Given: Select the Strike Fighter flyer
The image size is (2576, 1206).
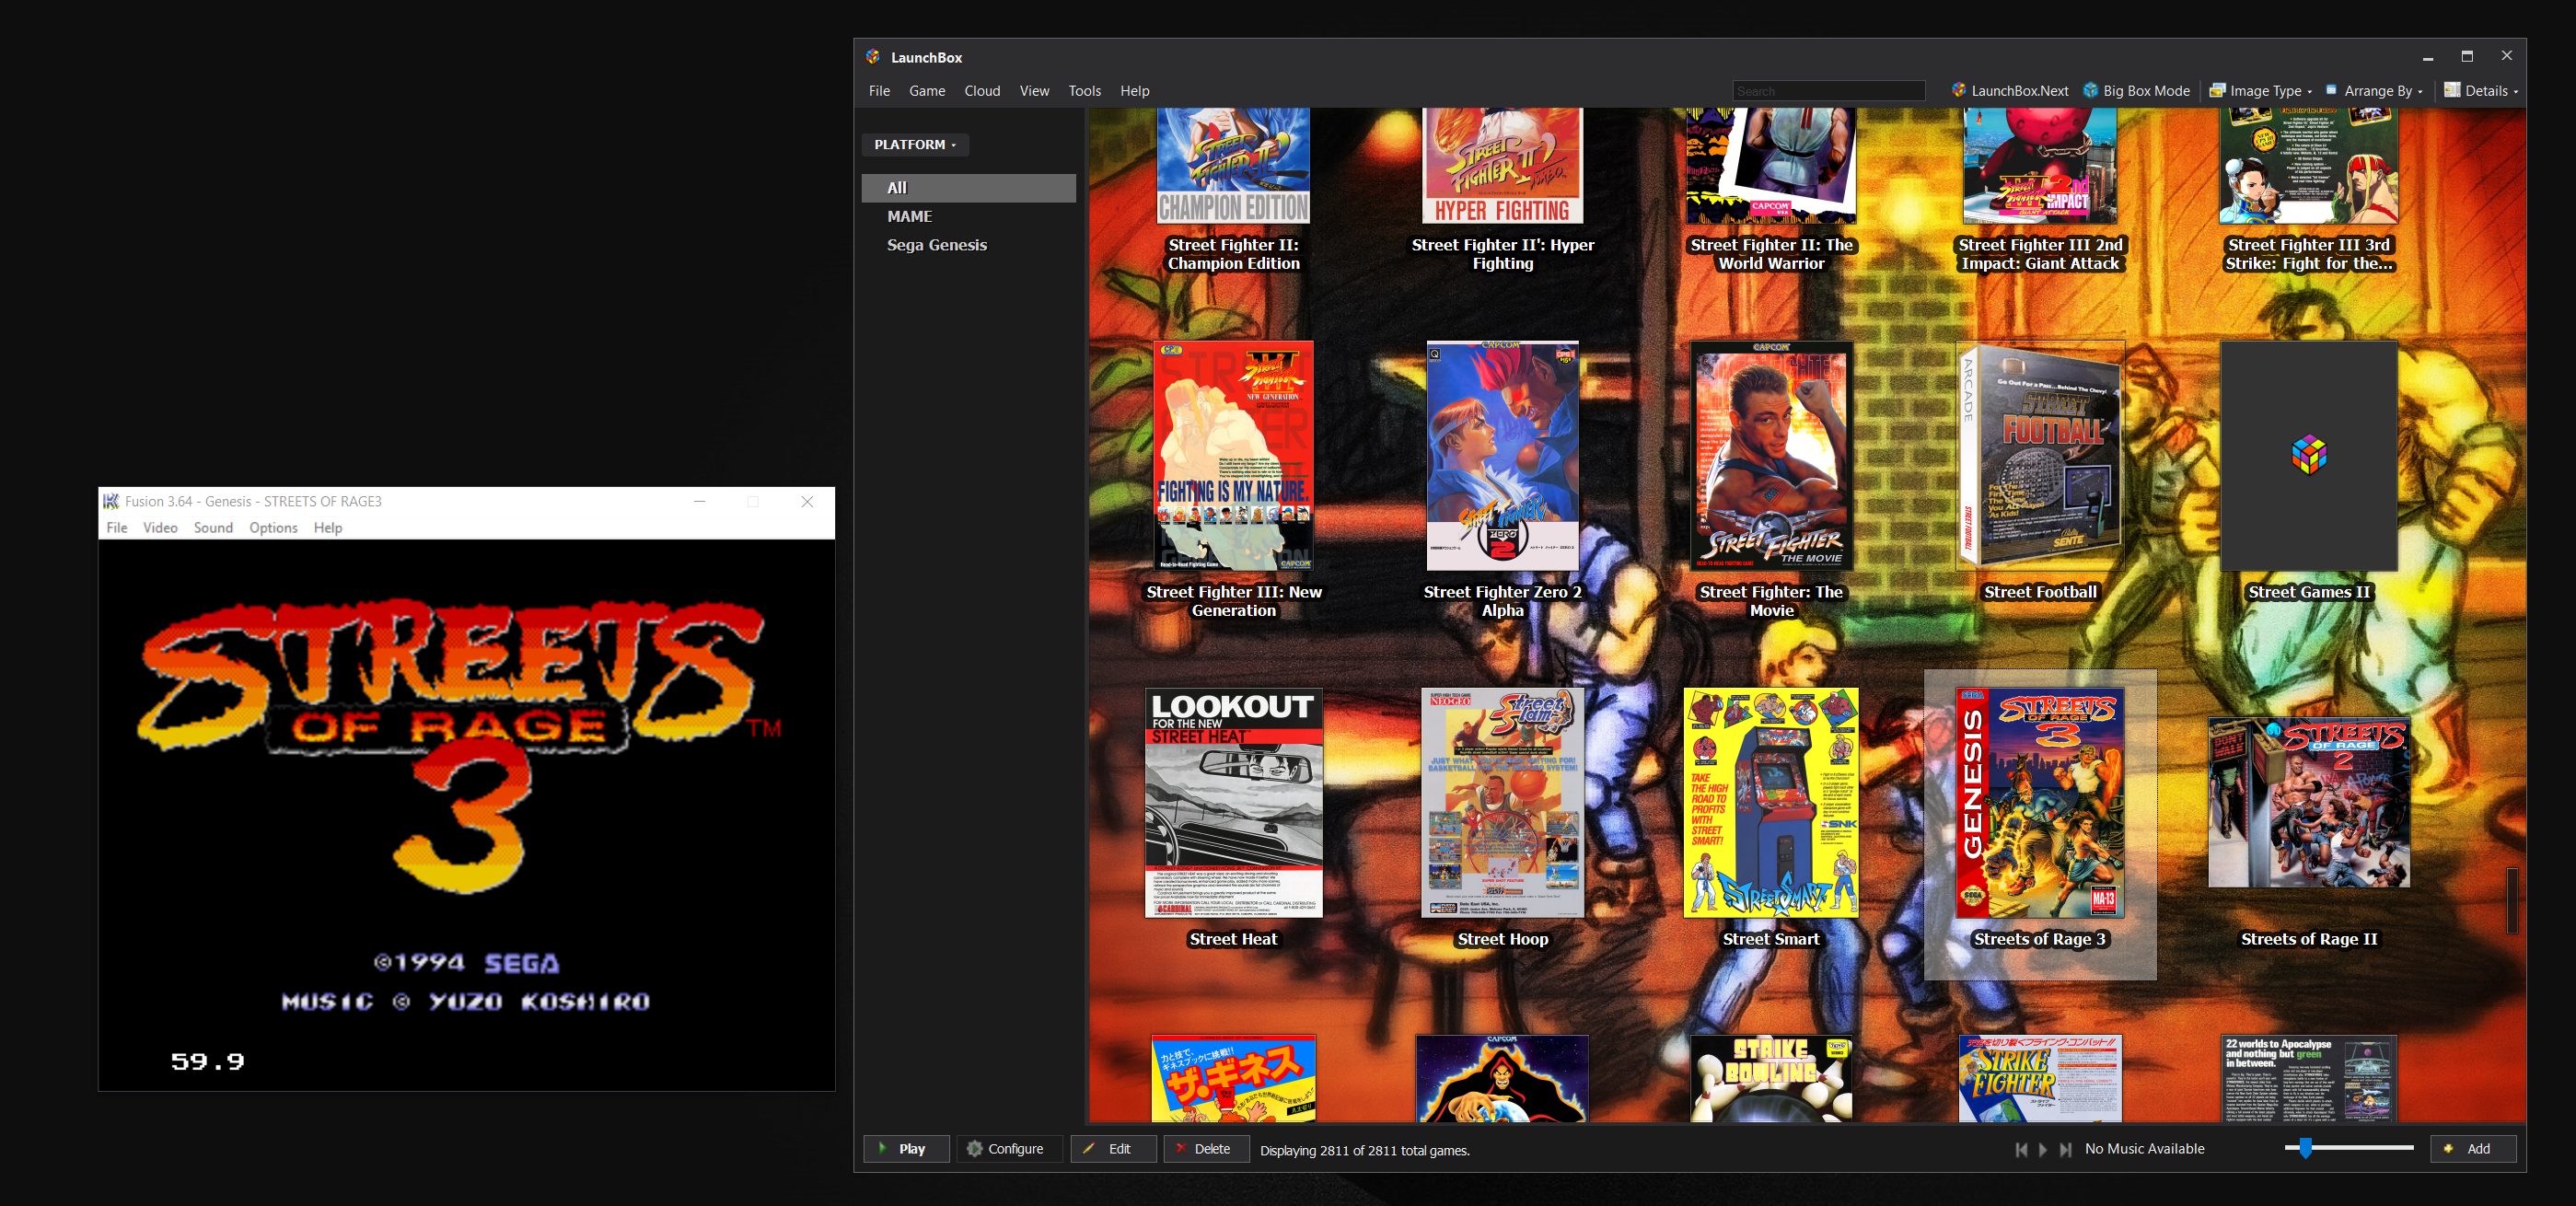Looking at the screenshot, I should tap(2040, 1078).
